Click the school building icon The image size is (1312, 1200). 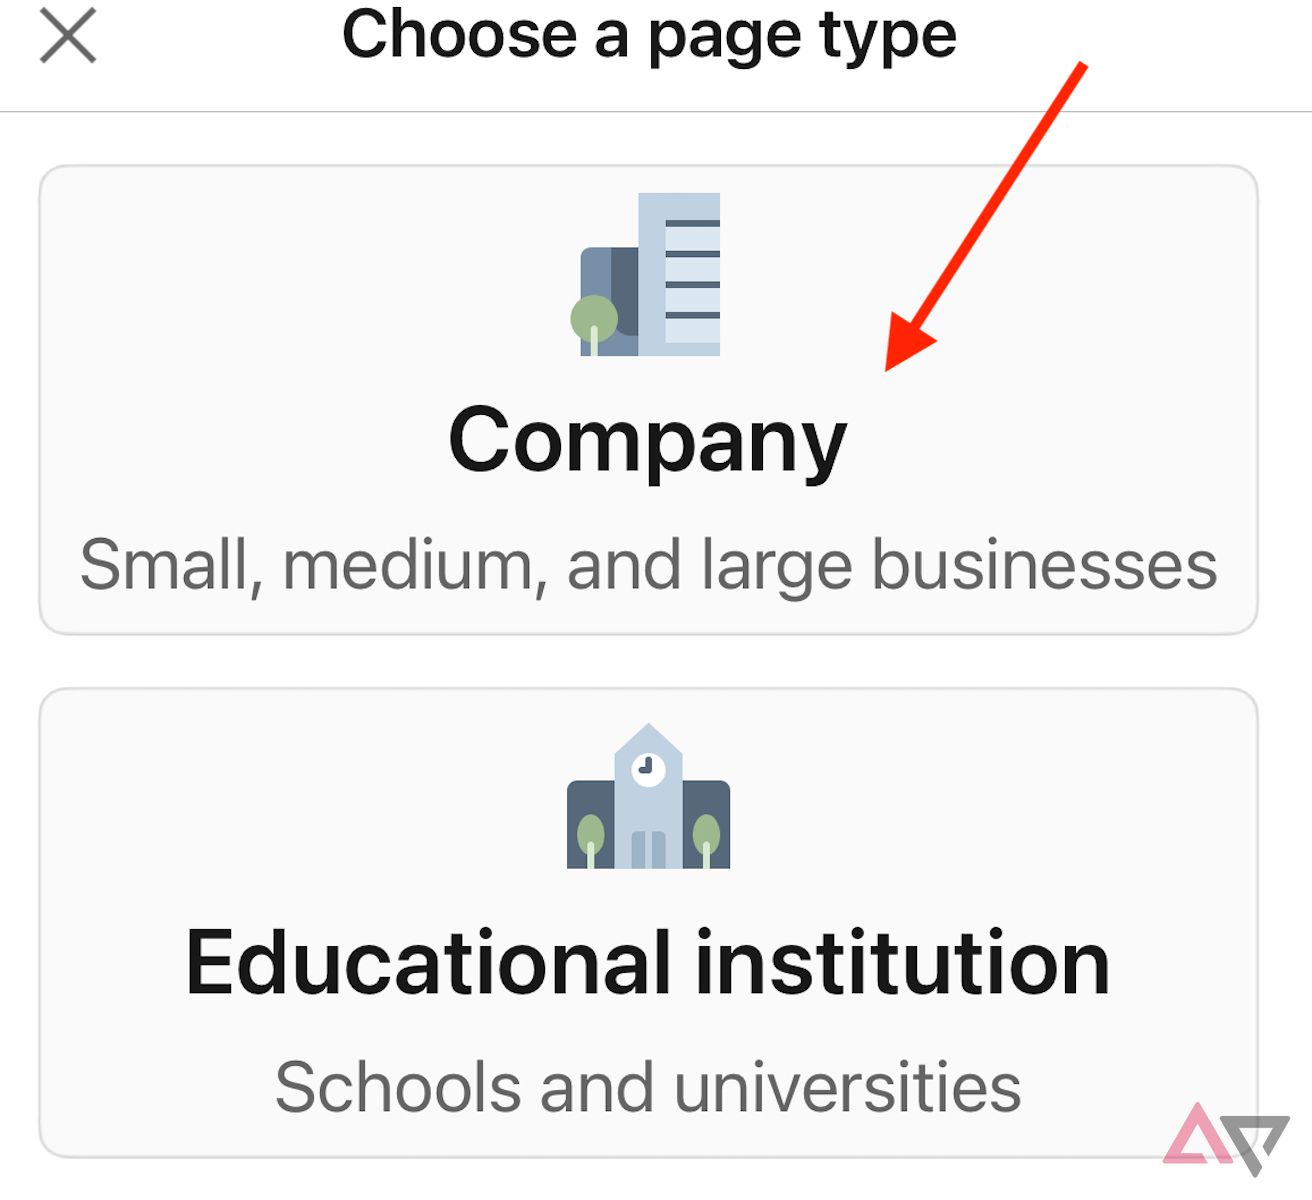point(648,796)
